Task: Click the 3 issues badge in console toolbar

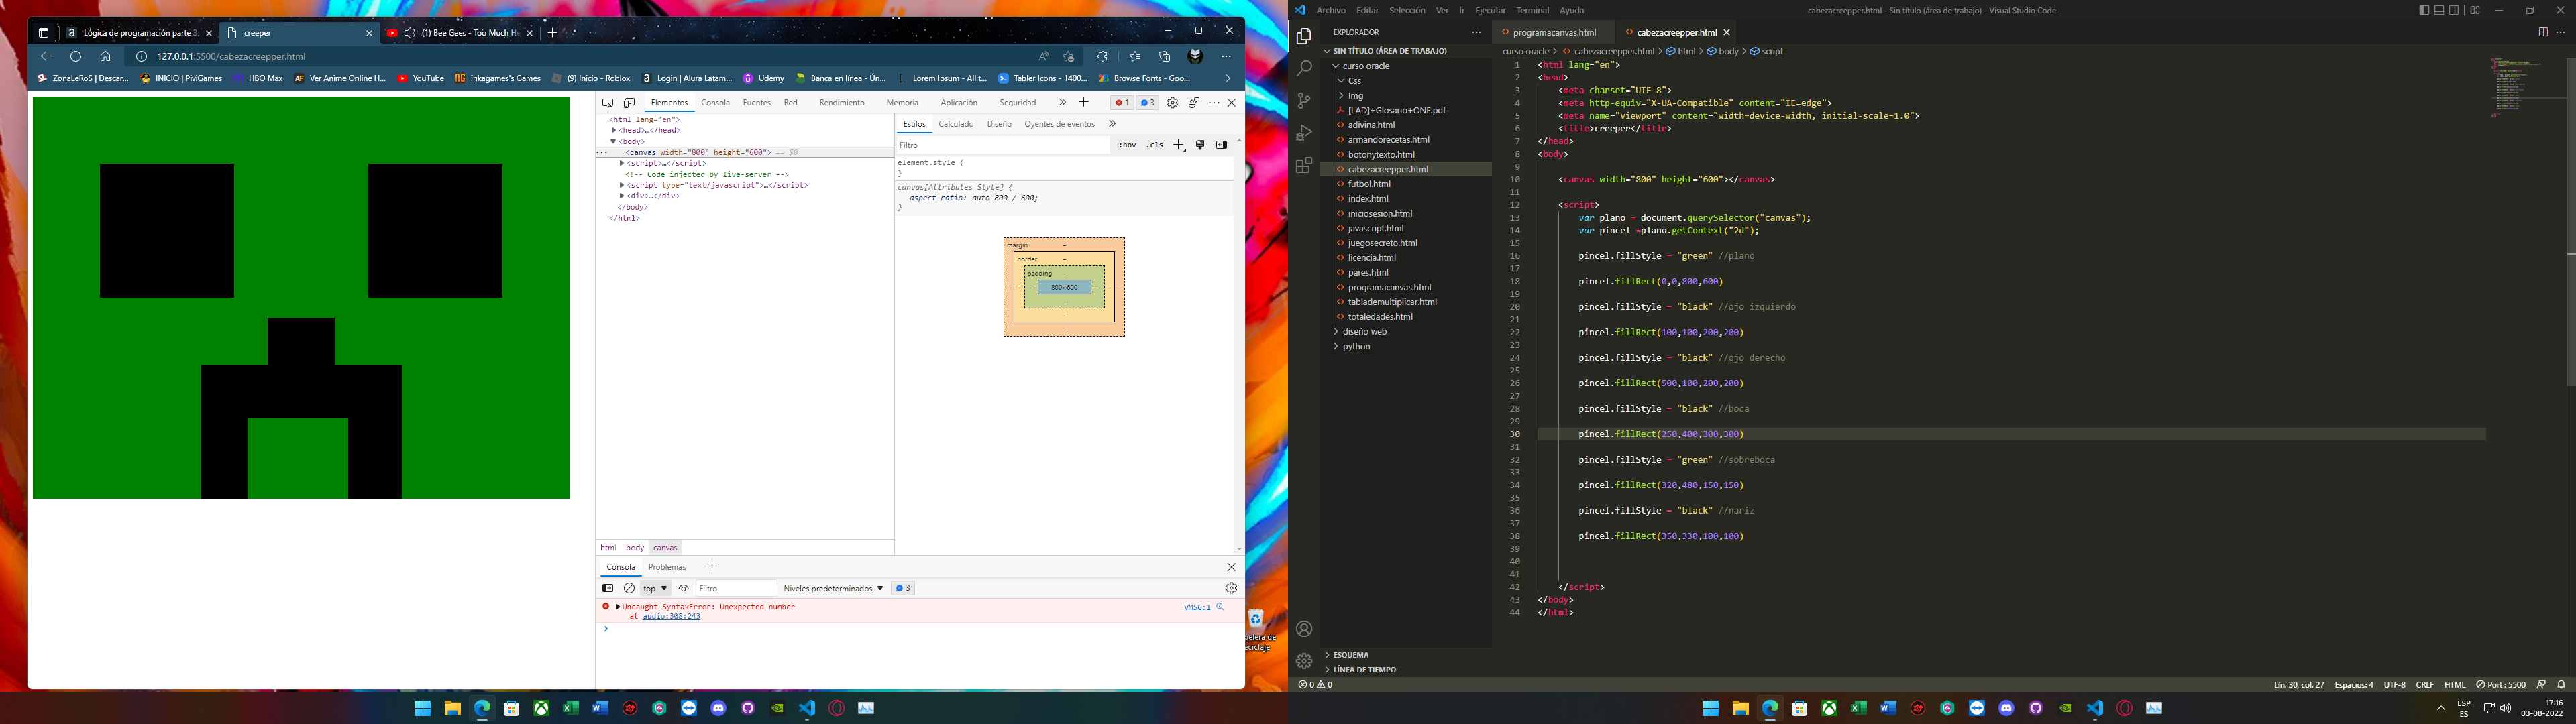Action: 903,588
